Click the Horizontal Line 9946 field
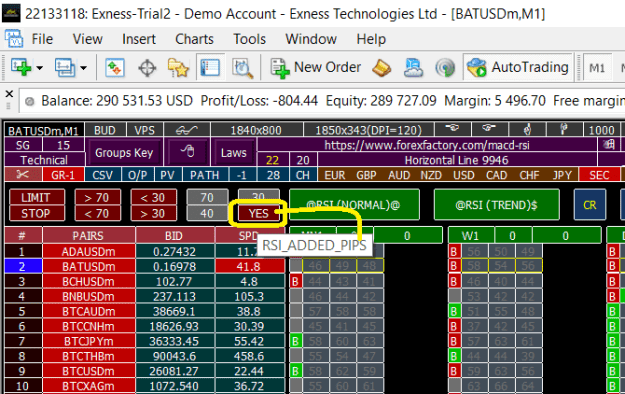Image resolution: width=625 pixels, height=394 pixels. point(457,160)
